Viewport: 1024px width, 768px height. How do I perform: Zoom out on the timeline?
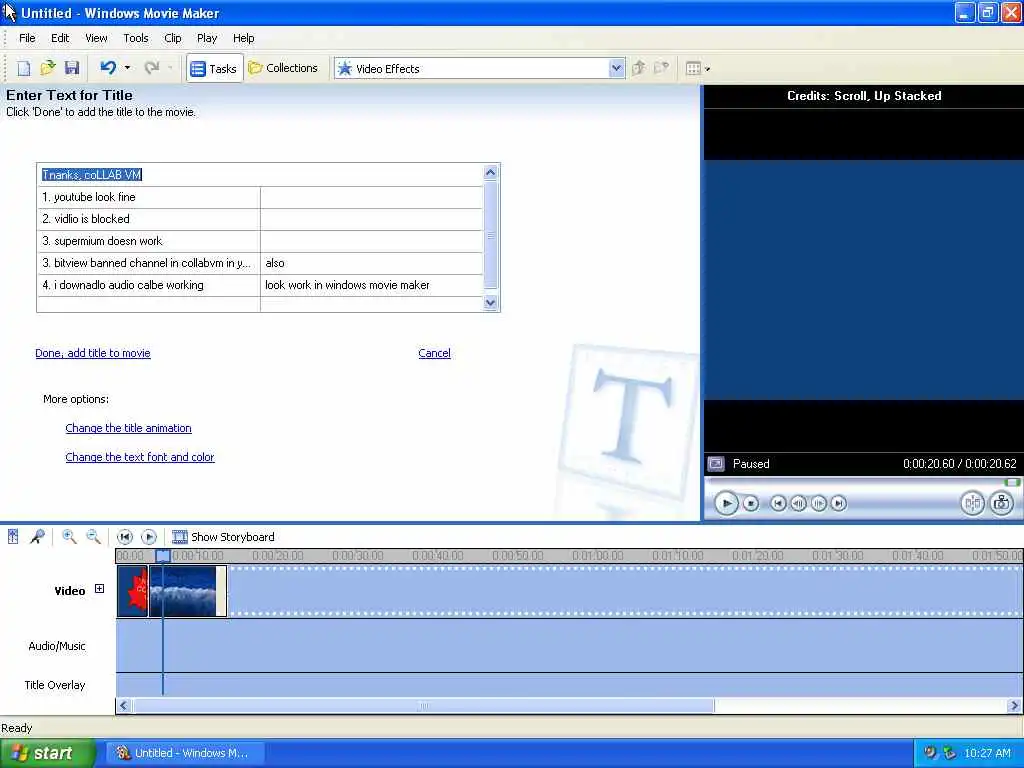pyautogui.click(x=93, y=537)
